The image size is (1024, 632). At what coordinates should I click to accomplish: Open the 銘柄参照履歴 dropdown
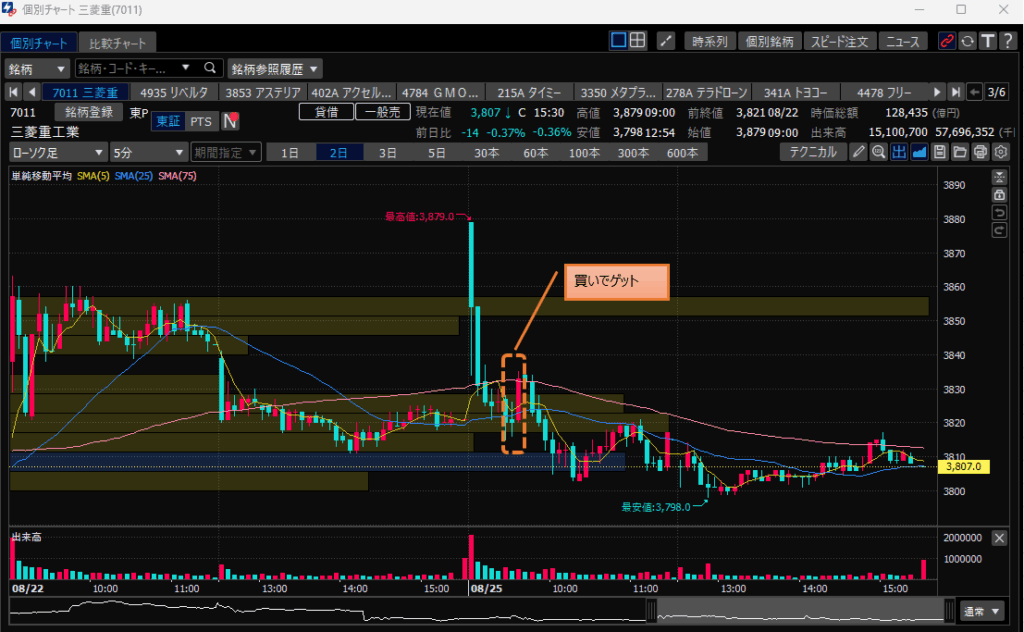275,69
